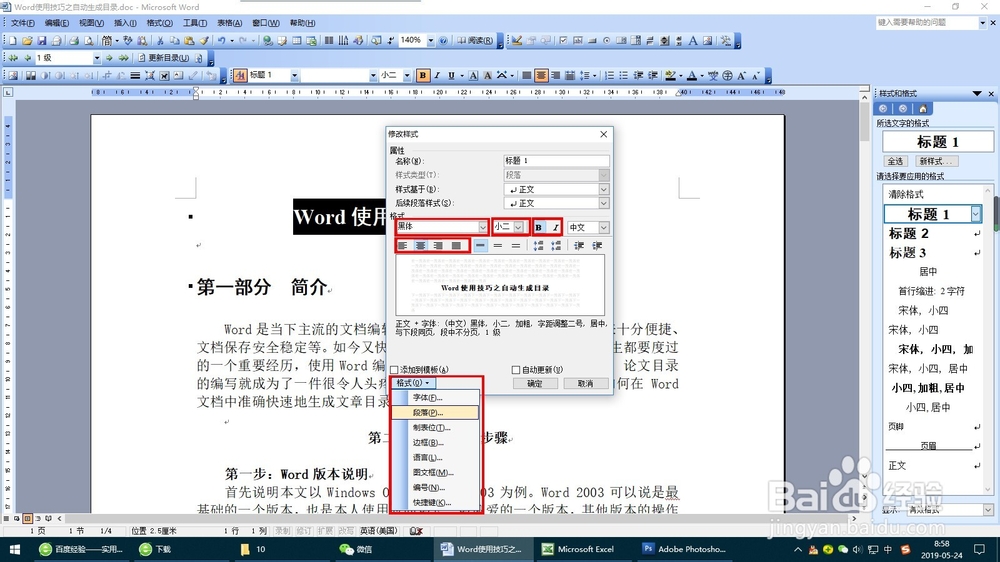This screenshot has height=562, width=1000.
Task: Click the bullet list icon
Action: click(x=624, y=75)
